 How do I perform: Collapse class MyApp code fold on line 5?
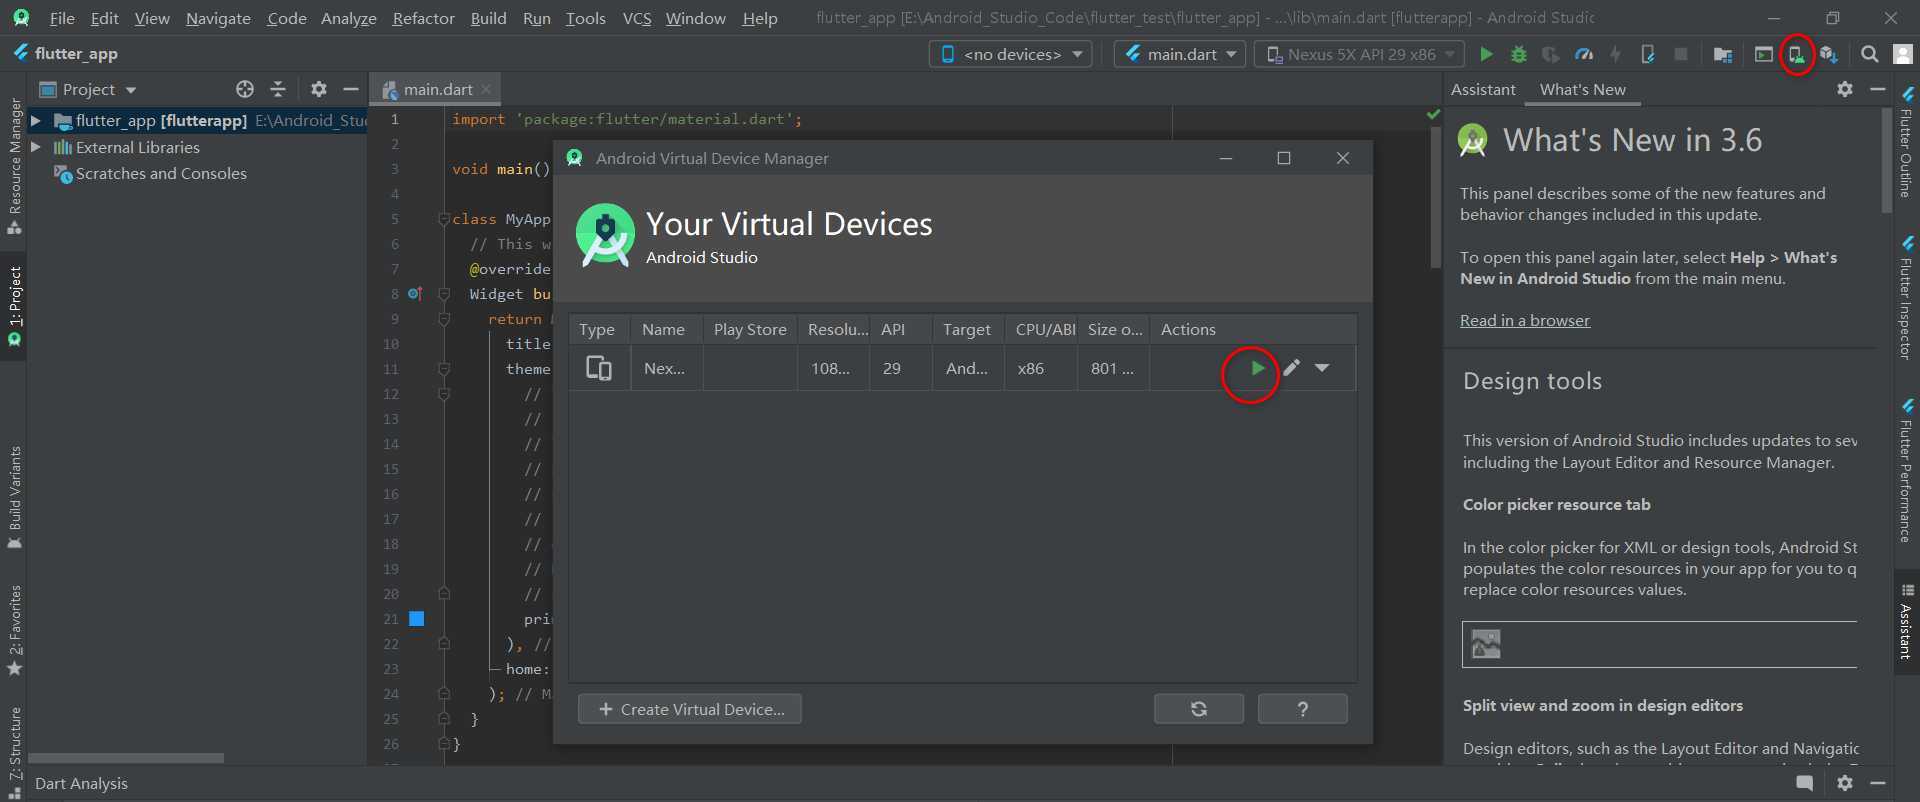pyautogui.click(x=444, y=219)
